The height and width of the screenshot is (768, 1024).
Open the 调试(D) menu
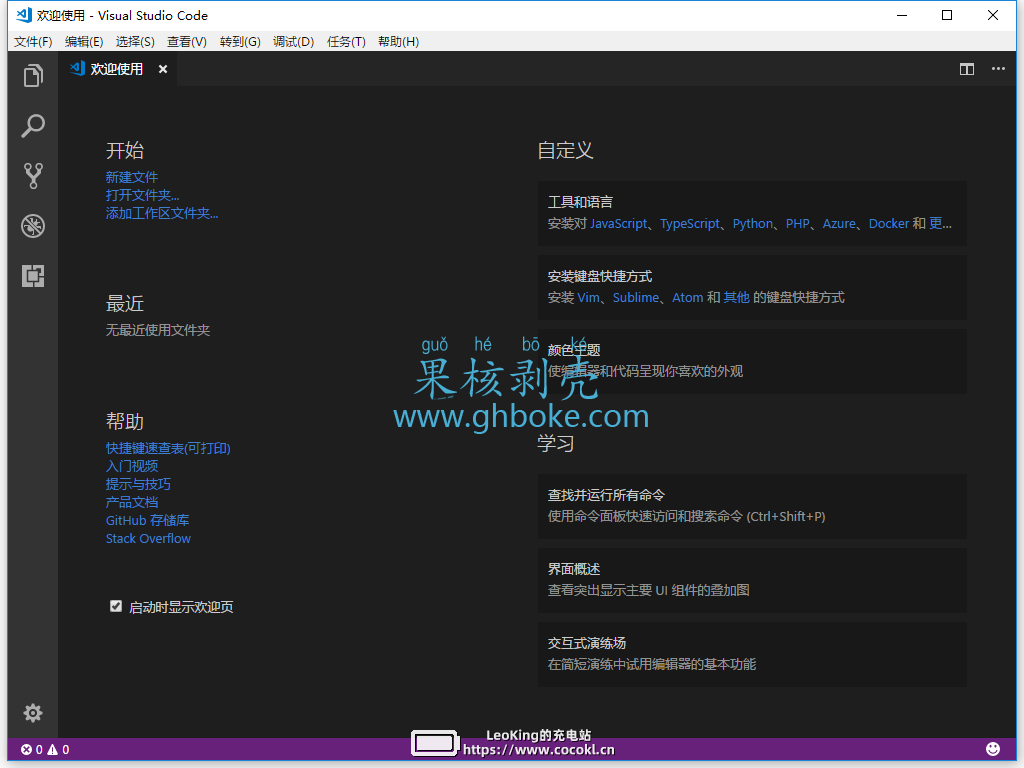tap(293, 42)
